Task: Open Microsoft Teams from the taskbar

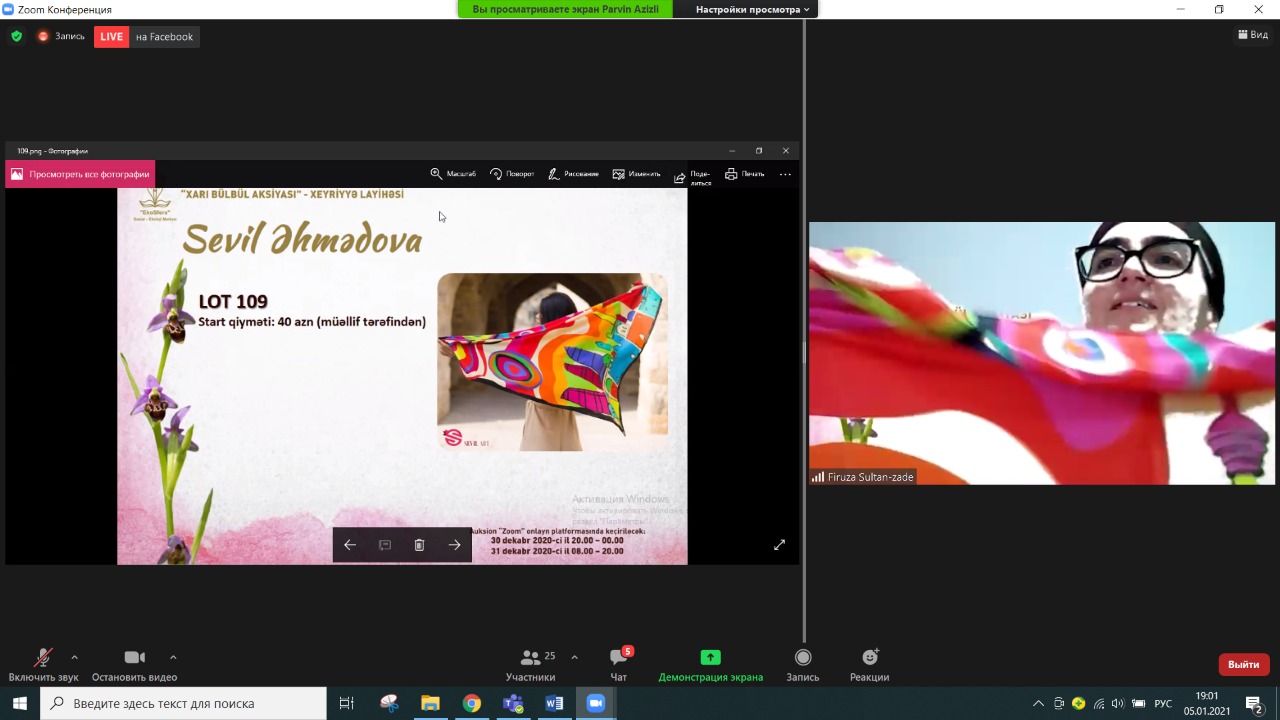Action: tap(513, 703)
